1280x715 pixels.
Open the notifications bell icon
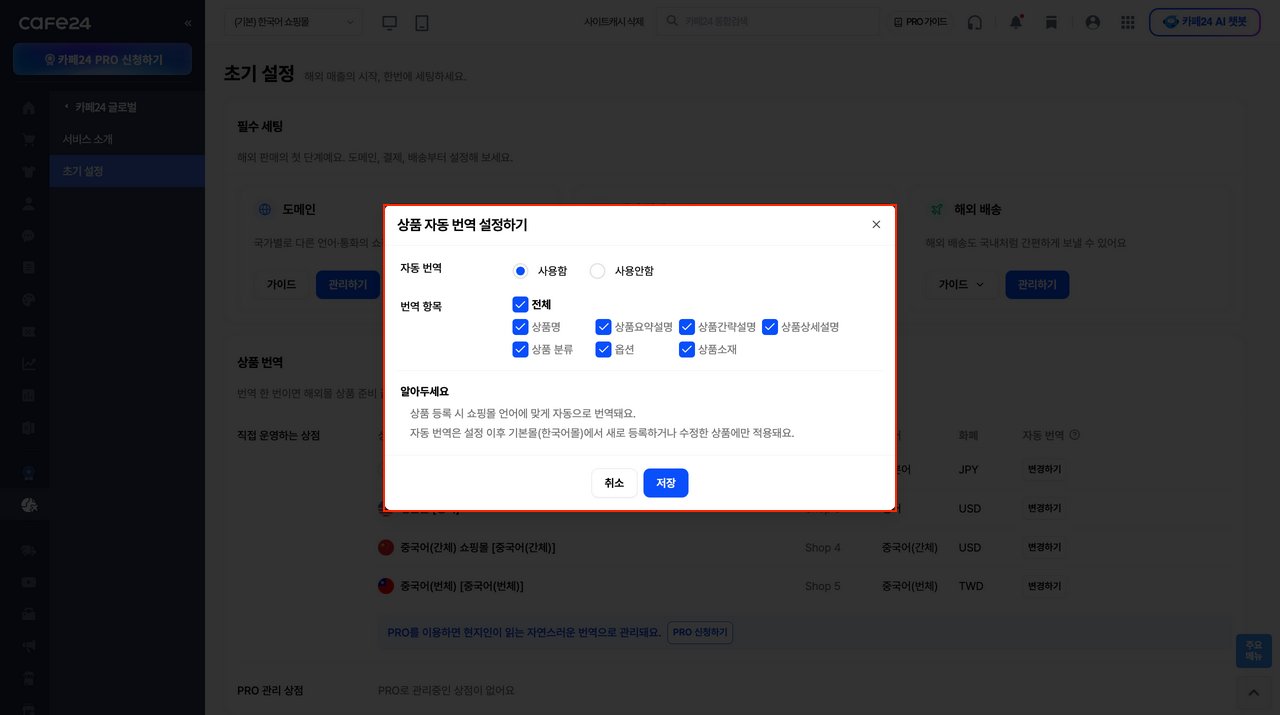(1016, 22)
